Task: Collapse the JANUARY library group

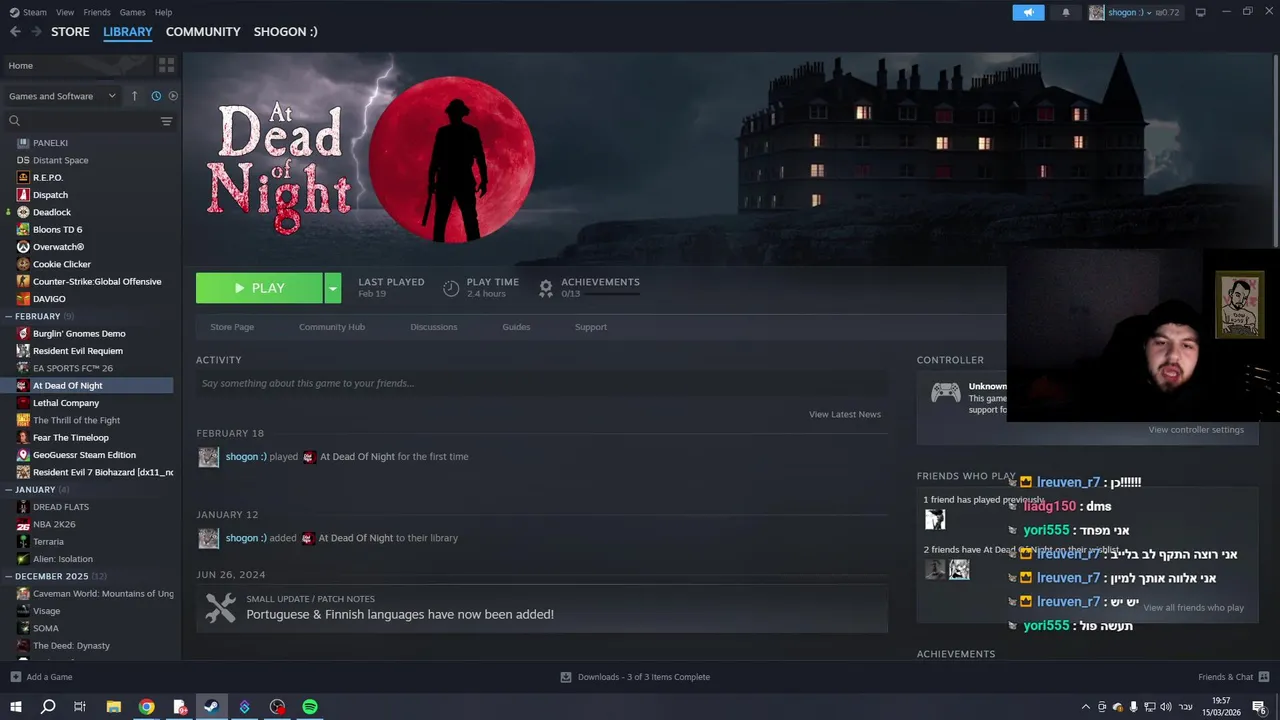Action: (x=10, y=490)
